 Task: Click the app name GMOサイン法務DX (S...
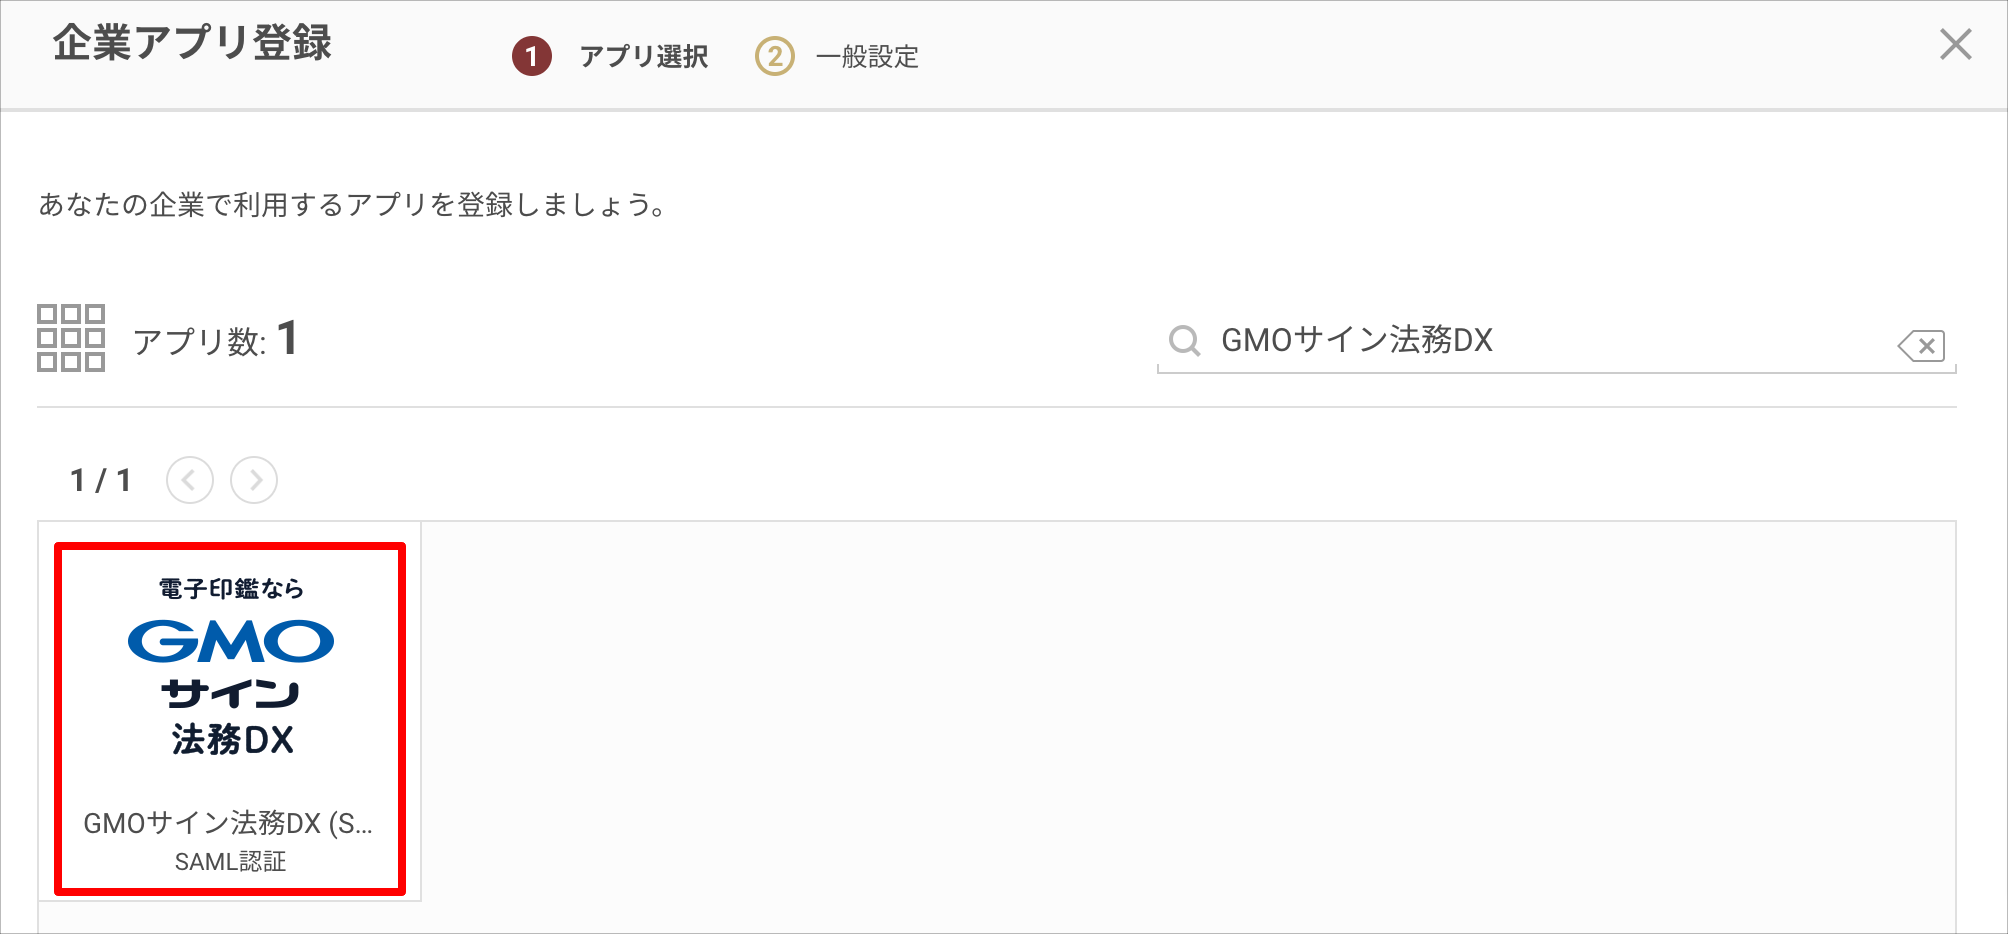click(231, 823)
